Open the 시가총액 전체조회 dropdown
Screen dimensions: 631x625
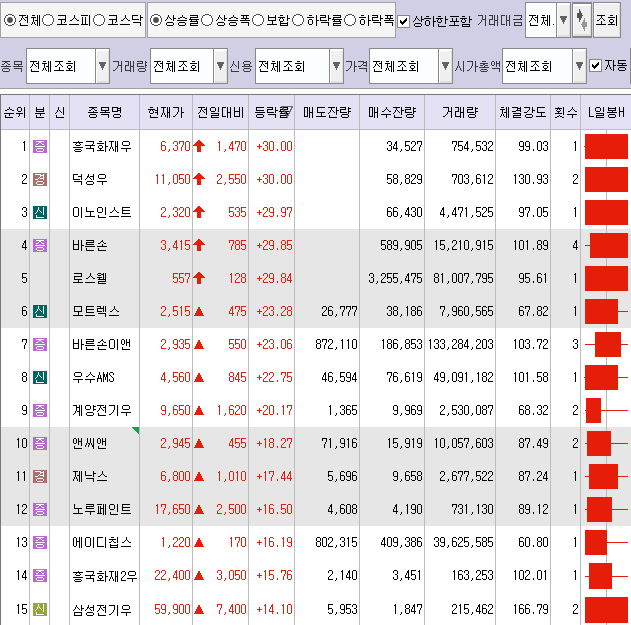point(579,66)
